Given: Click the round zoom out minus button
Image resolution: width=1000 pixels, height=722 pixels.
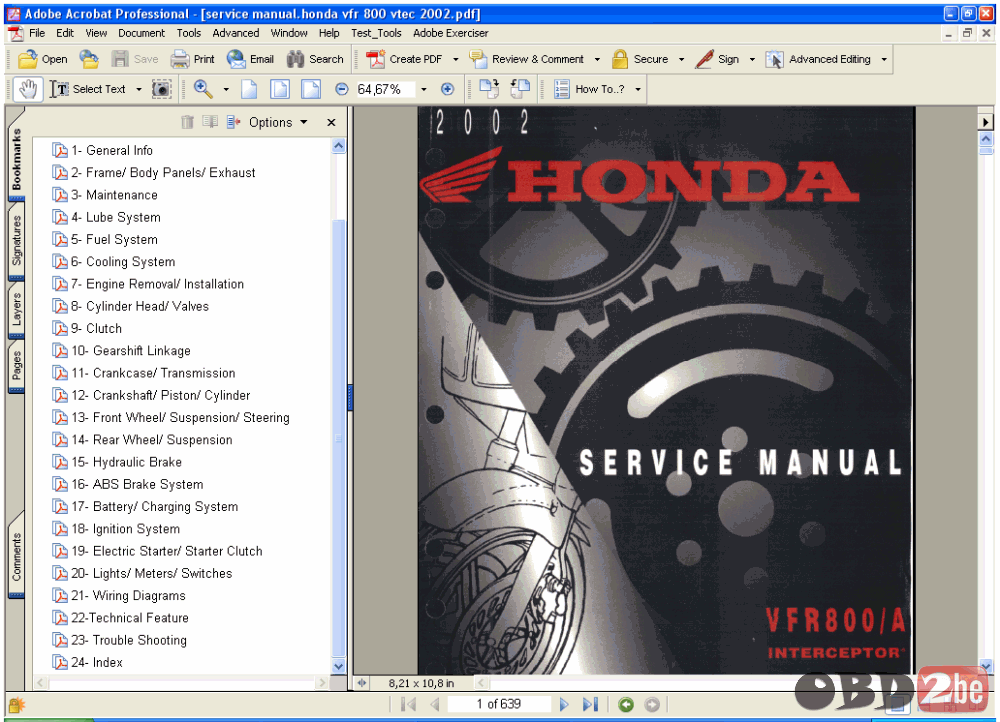Looking at the screenshot, I should (342, 89).
